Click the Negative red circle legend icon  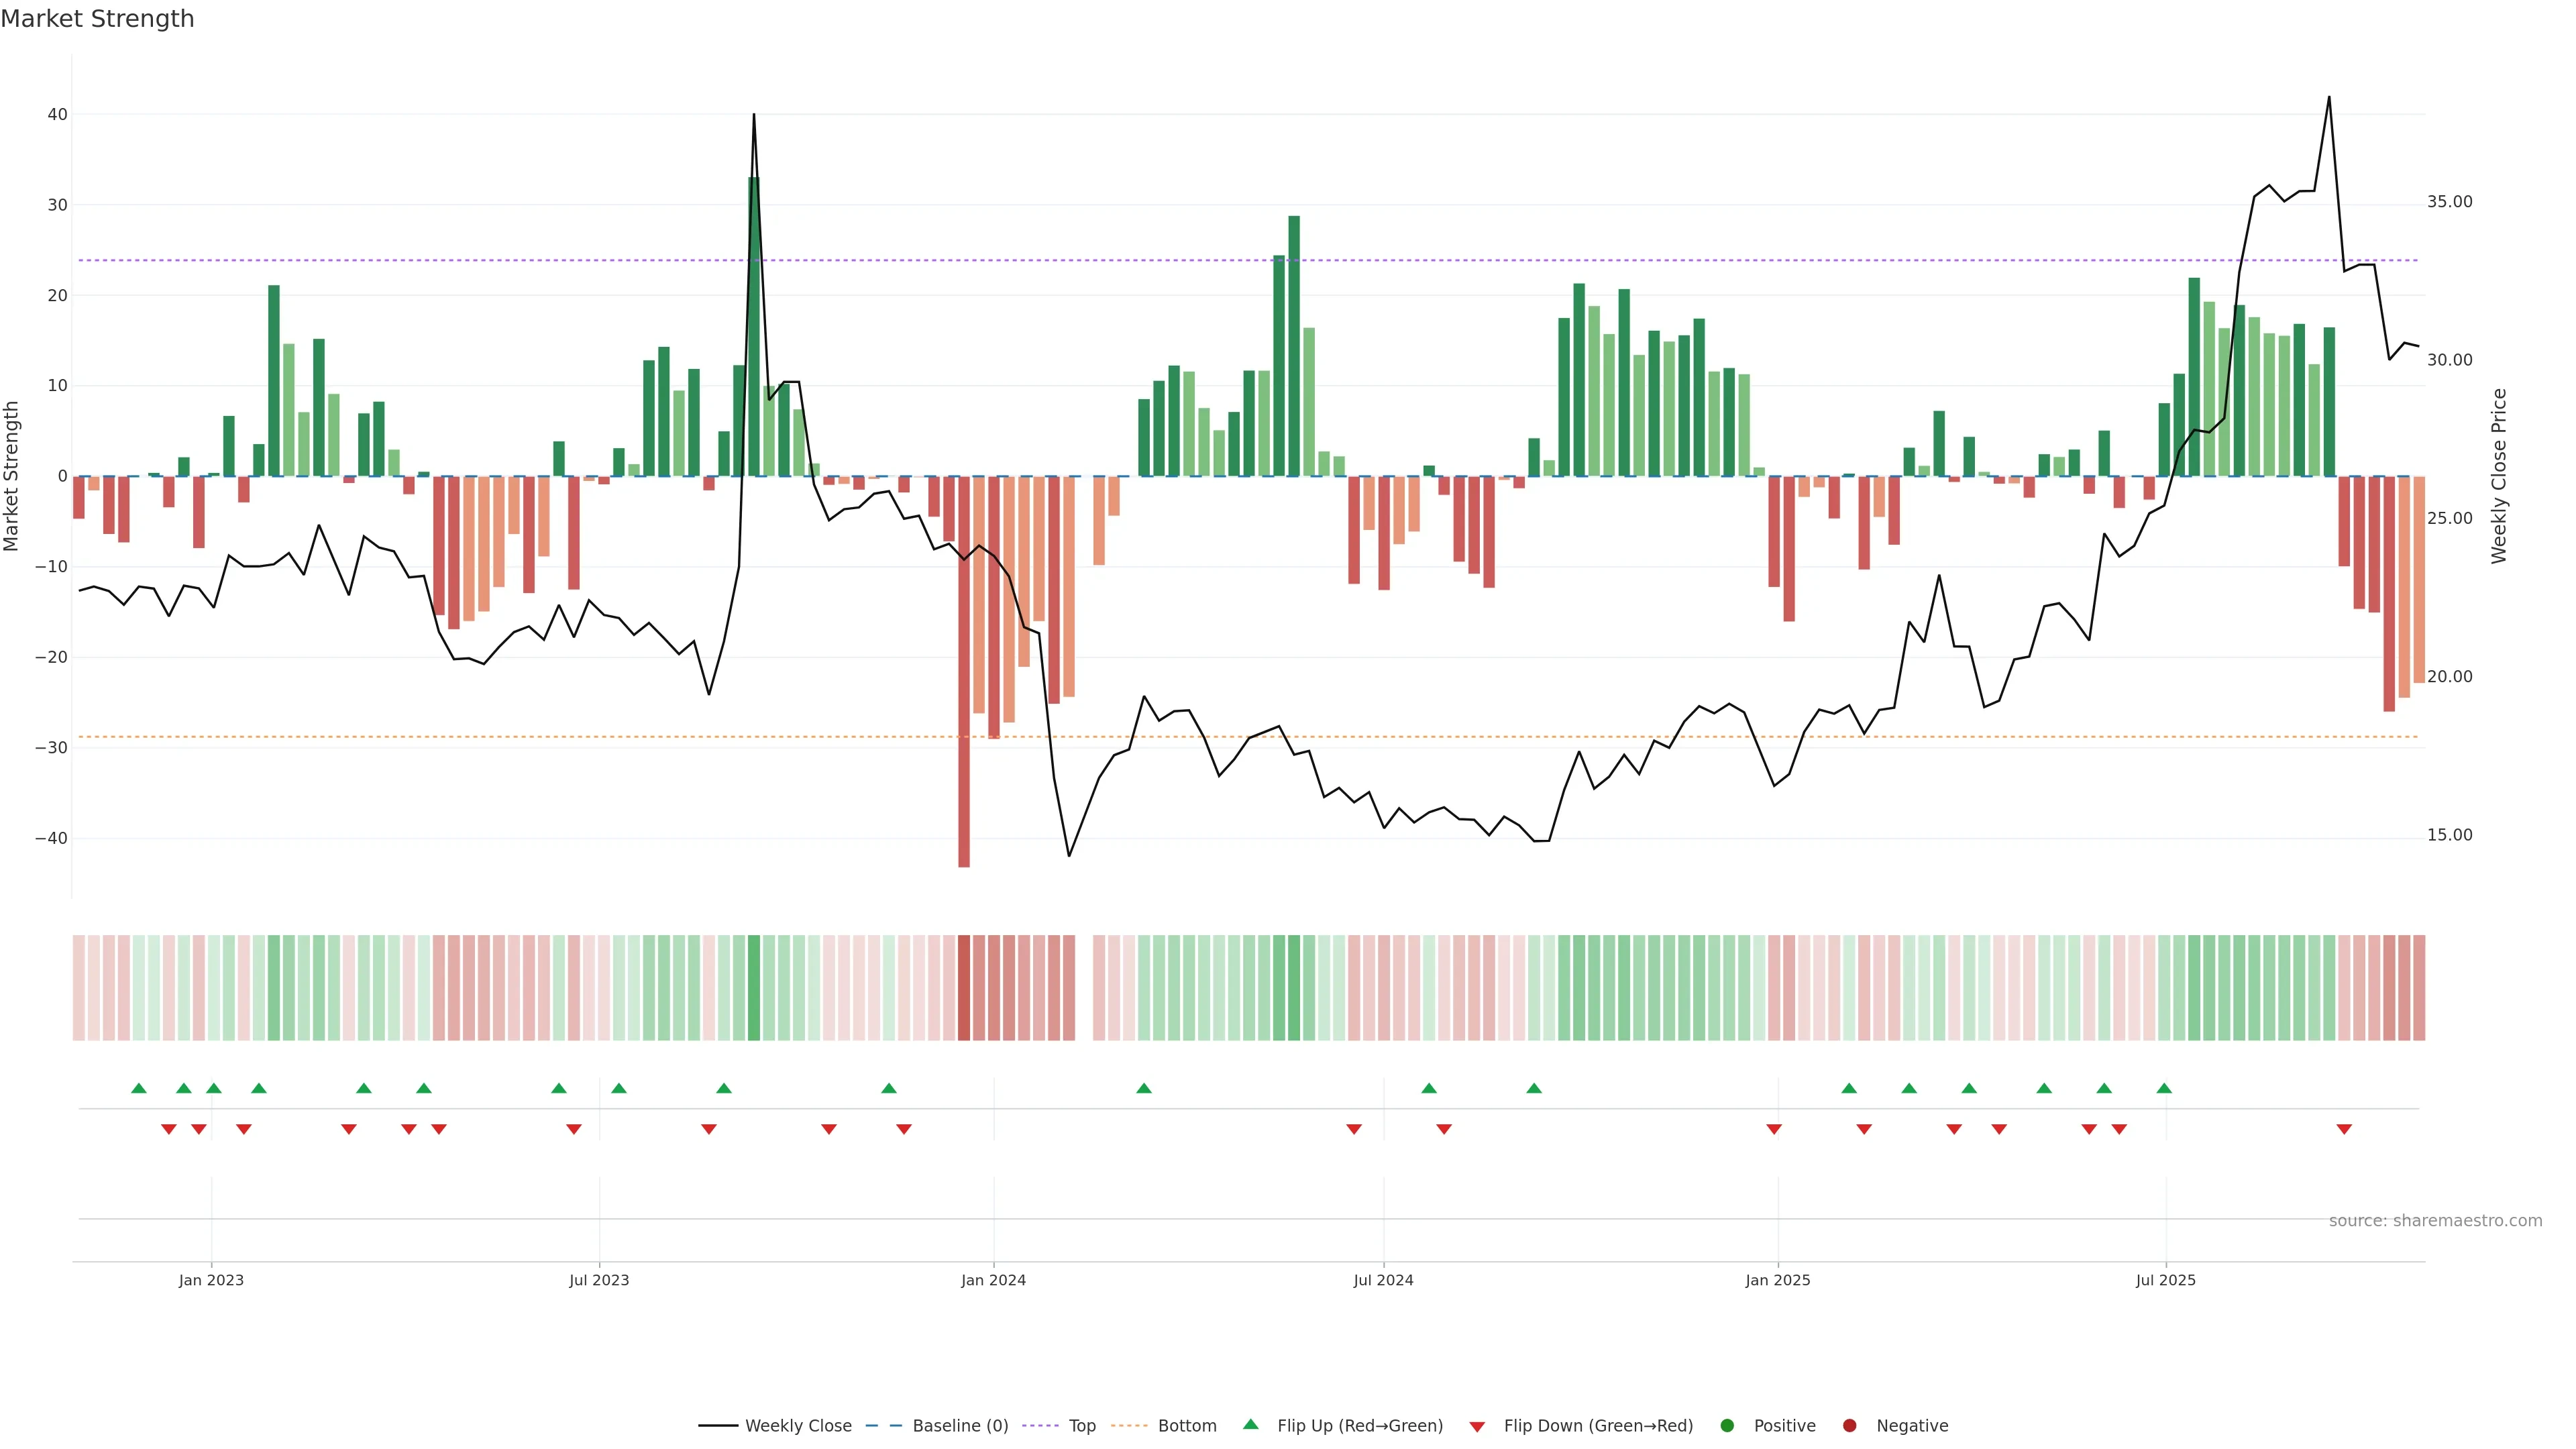pos(1849,1426)
